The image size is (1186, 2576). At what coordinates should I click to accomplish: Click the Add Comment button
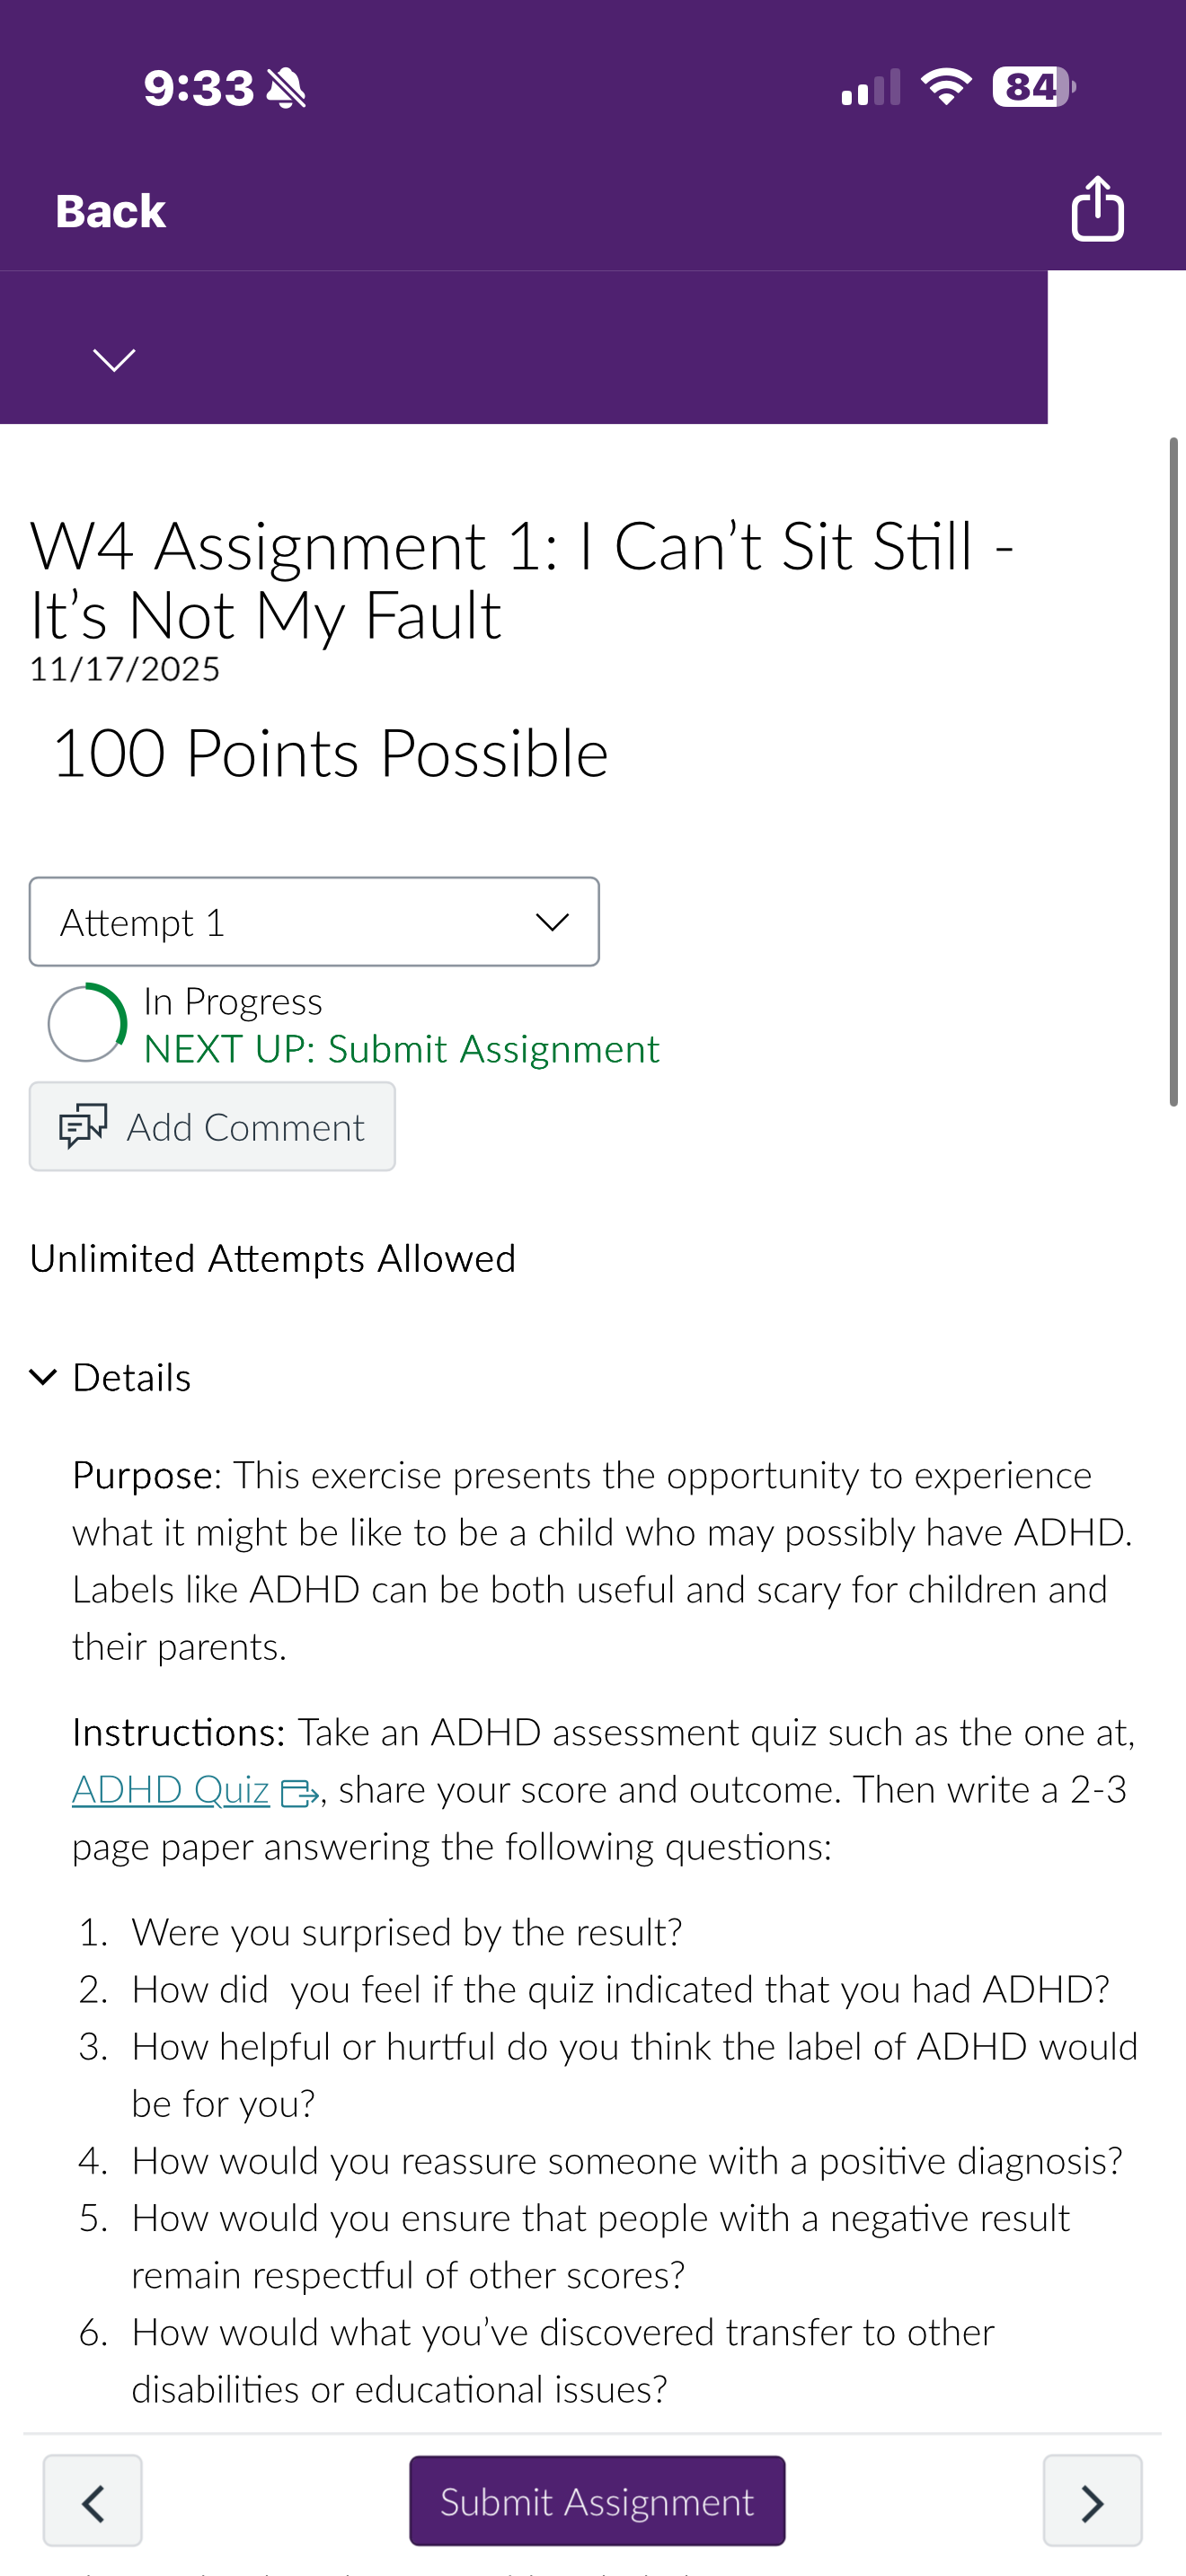pos(212,1127)
